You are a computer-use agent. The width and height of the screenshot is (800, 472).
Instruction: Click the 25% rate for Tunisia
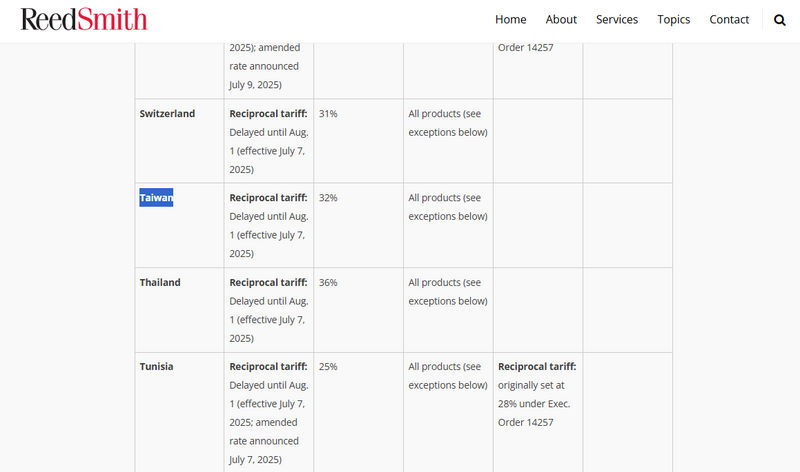click(328, 366)
